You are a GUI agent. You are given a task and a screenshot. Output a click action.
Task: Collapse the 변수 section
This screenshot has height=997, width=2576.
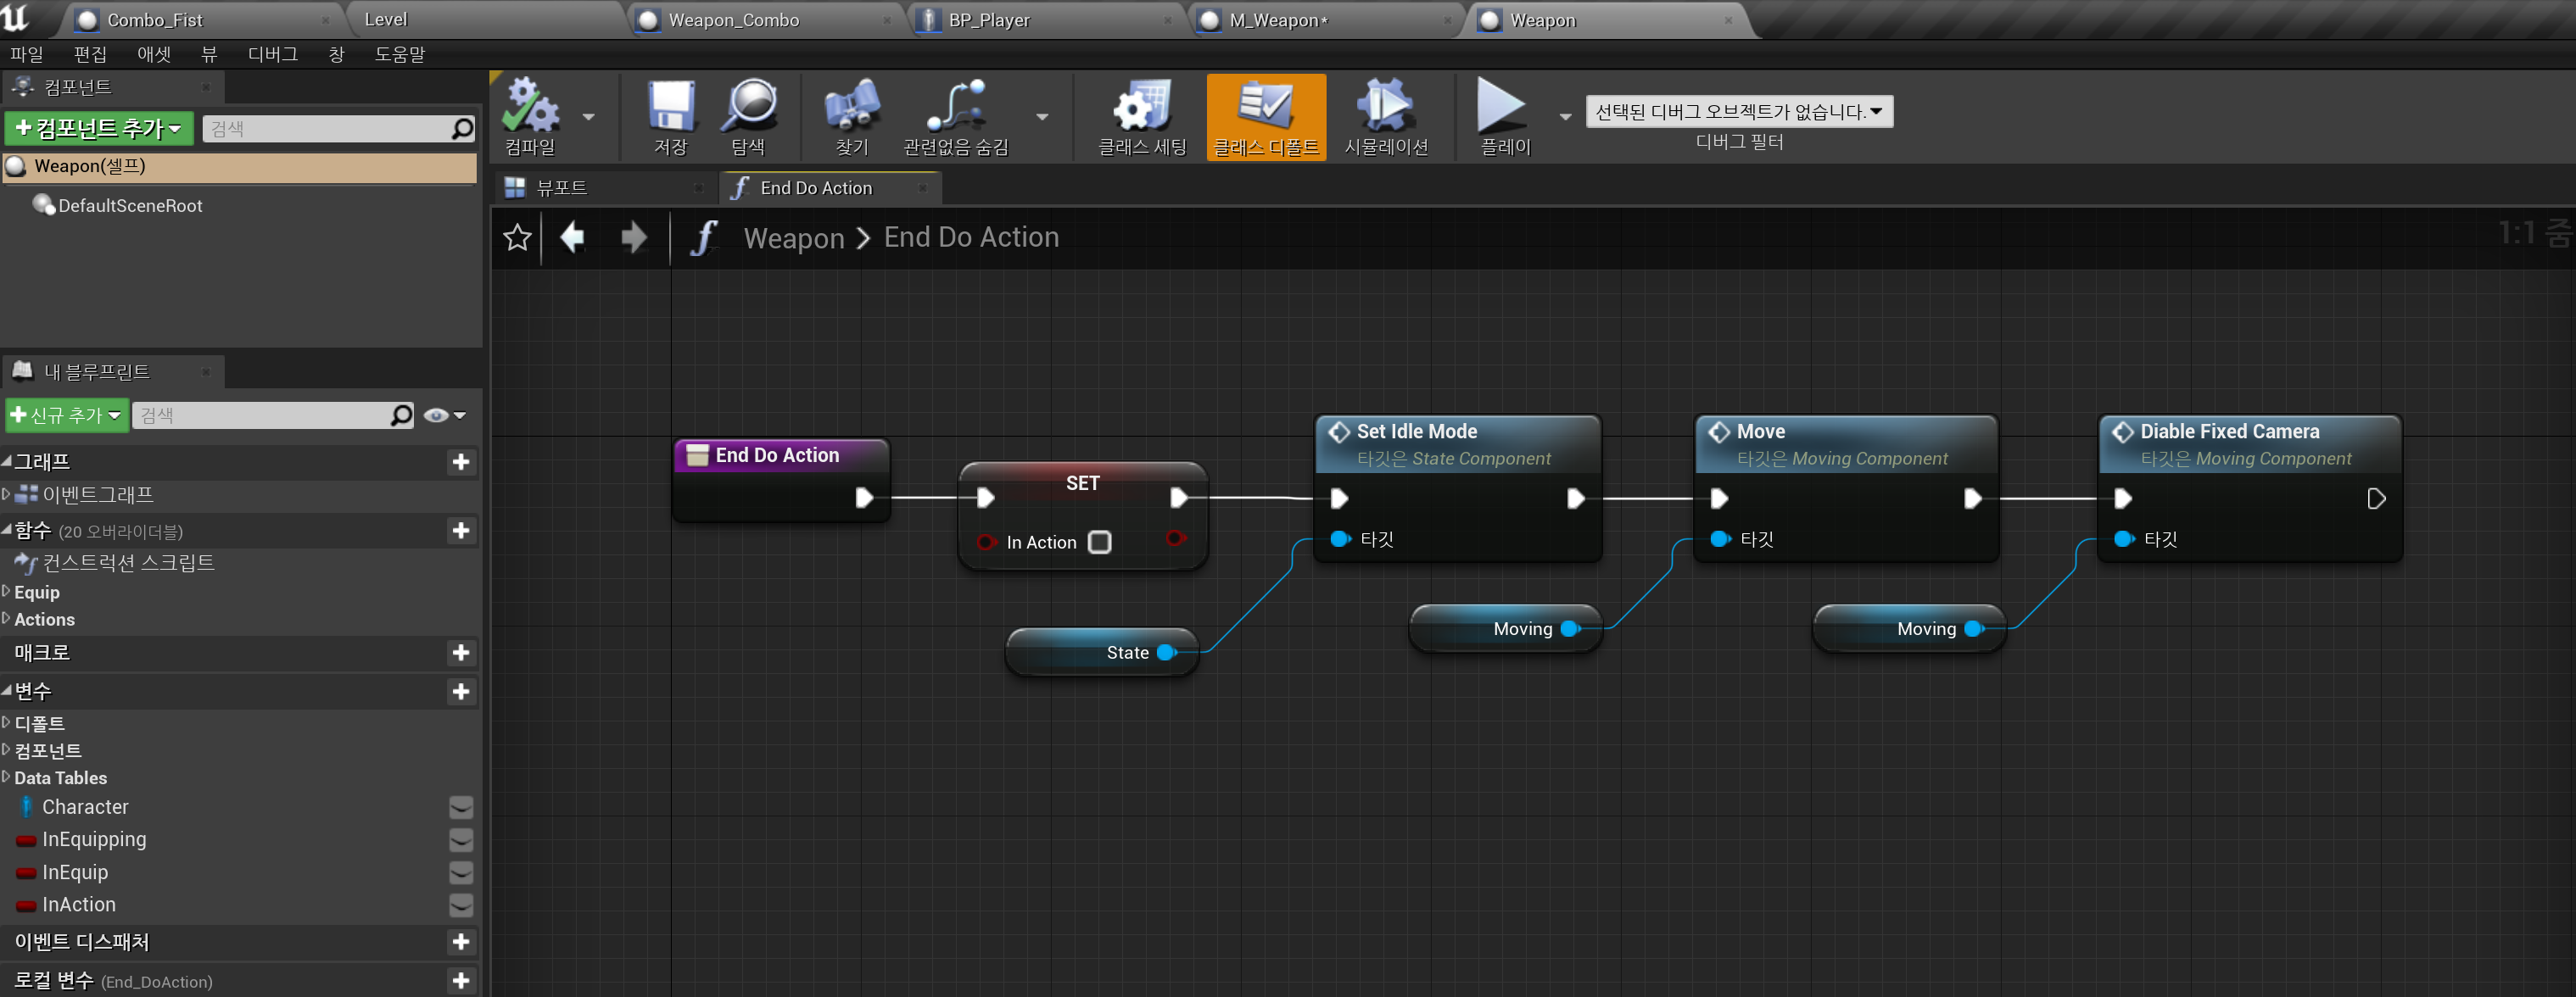point(7,691)
